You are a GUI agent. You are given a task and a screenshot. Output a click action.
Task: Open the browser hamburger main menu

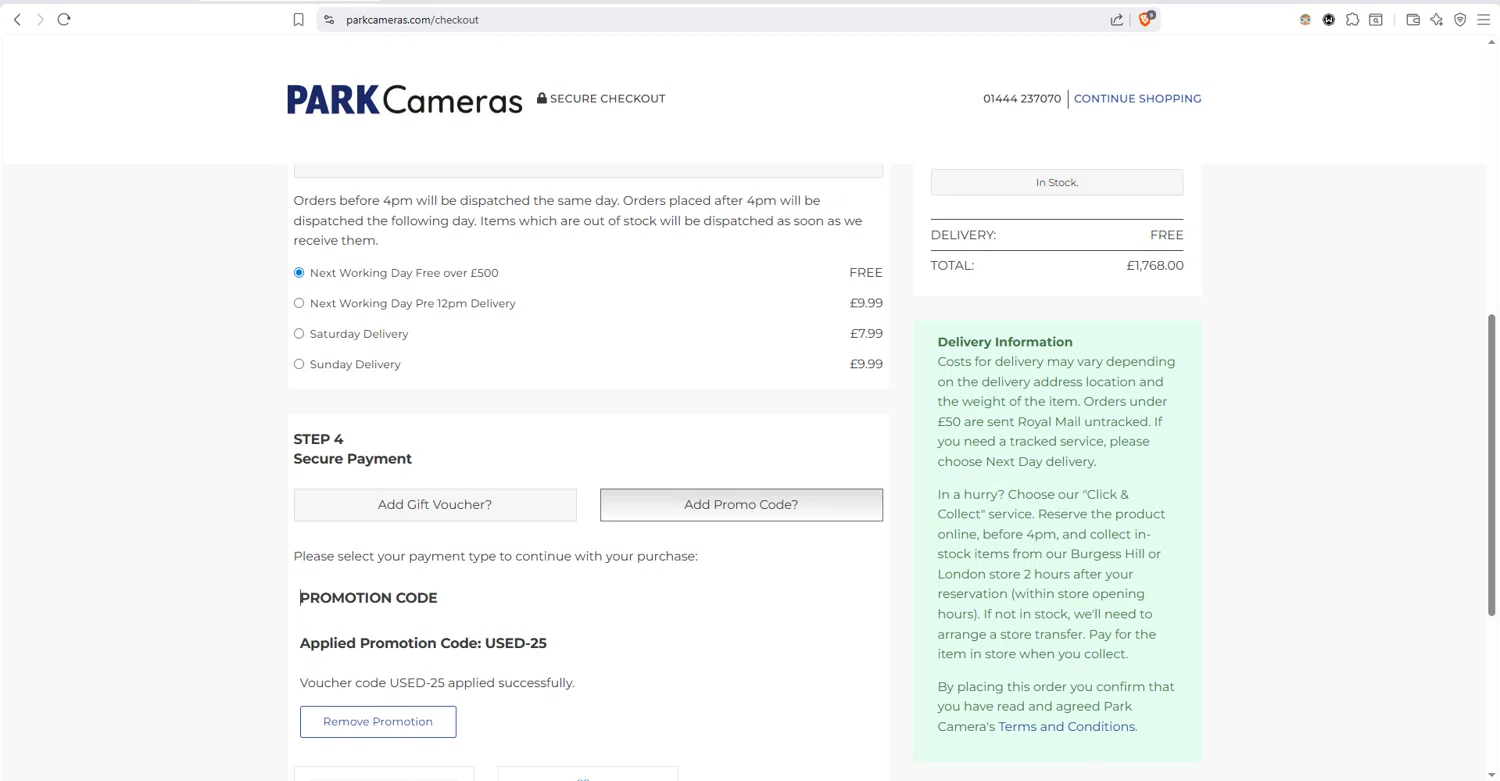1483,19
